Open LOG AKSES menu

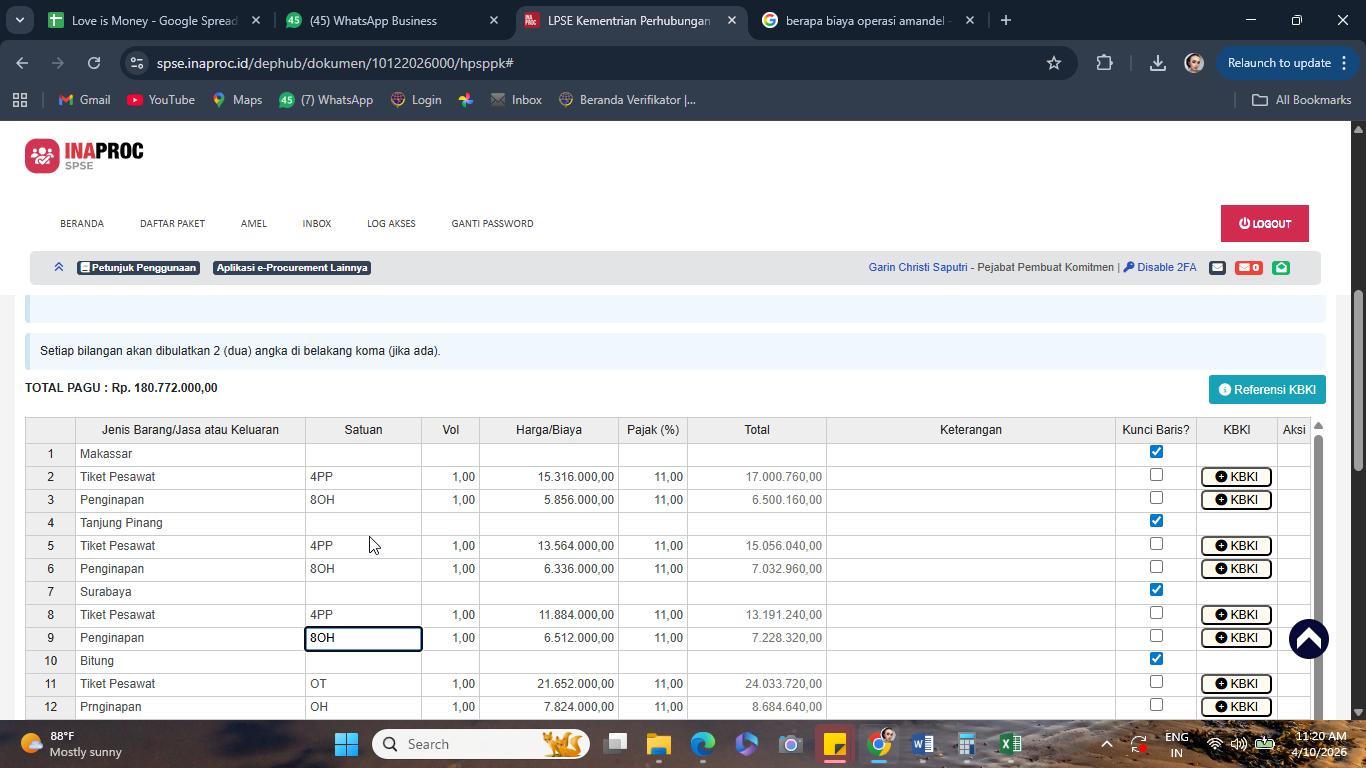[x=391, y=224]
